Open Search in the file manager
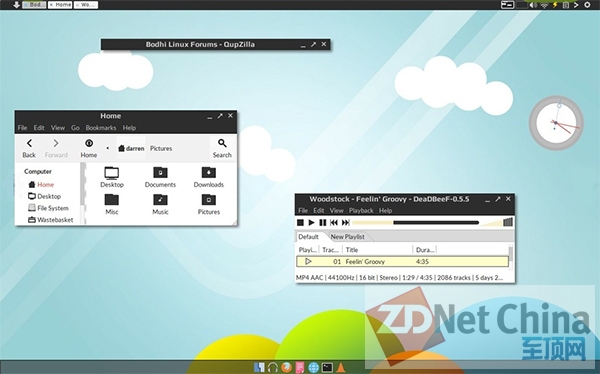The image size is (600, 374). [x=222, y=149]
